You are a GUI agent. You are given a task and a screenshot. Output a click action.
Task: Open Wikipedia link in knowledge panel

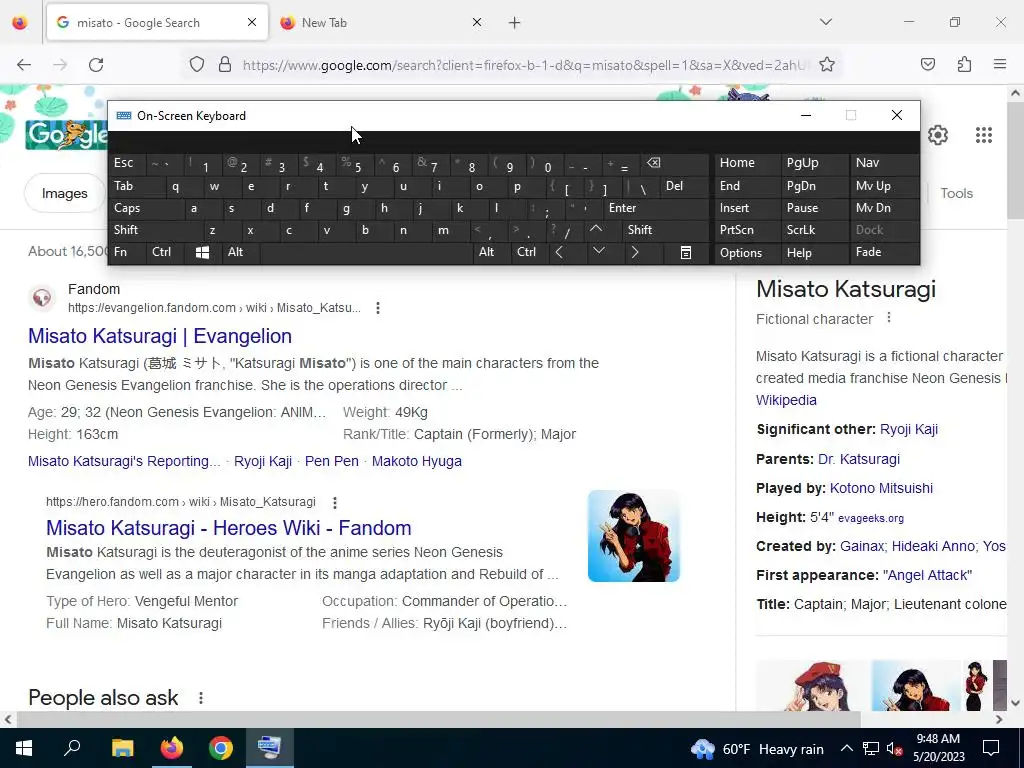coord(786,400)
